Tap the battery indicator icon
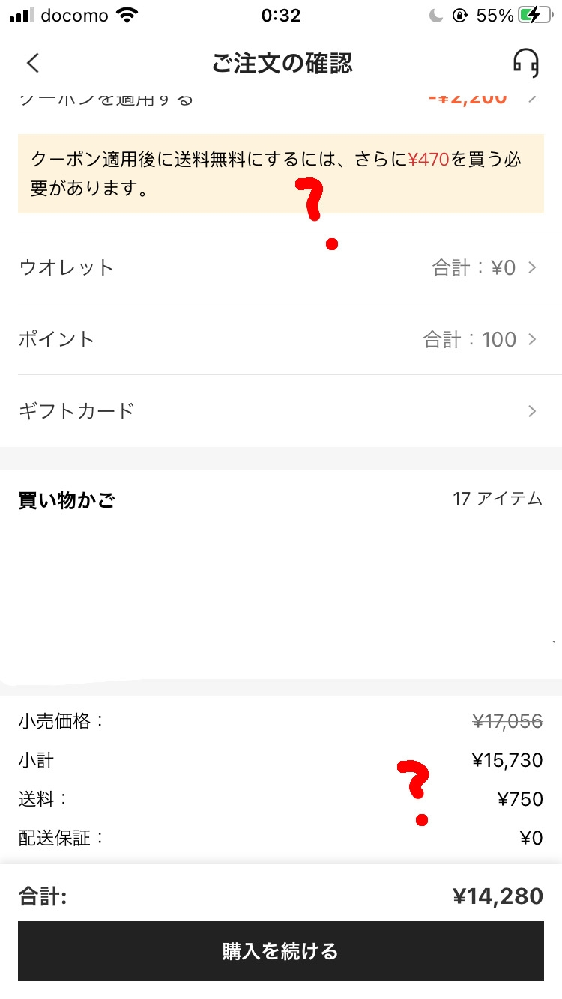This screenshot has width=562, height=999. click(x=536, y=16)
